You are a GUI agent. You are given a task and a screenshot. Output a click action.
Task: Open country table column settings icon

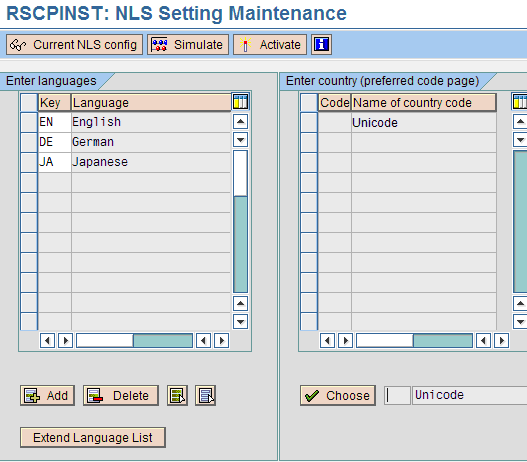pos(519,102)
